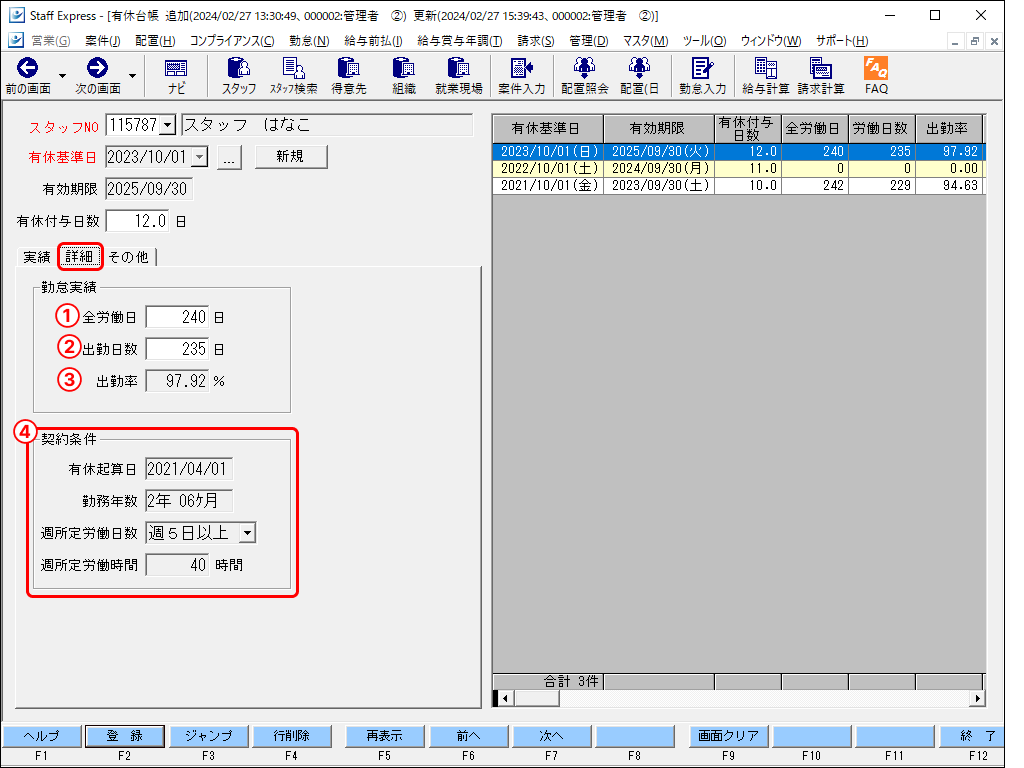Viewport: 1024px width, 768px height.
Task: Click the 全労働日 input field
Action: (177, 317)
